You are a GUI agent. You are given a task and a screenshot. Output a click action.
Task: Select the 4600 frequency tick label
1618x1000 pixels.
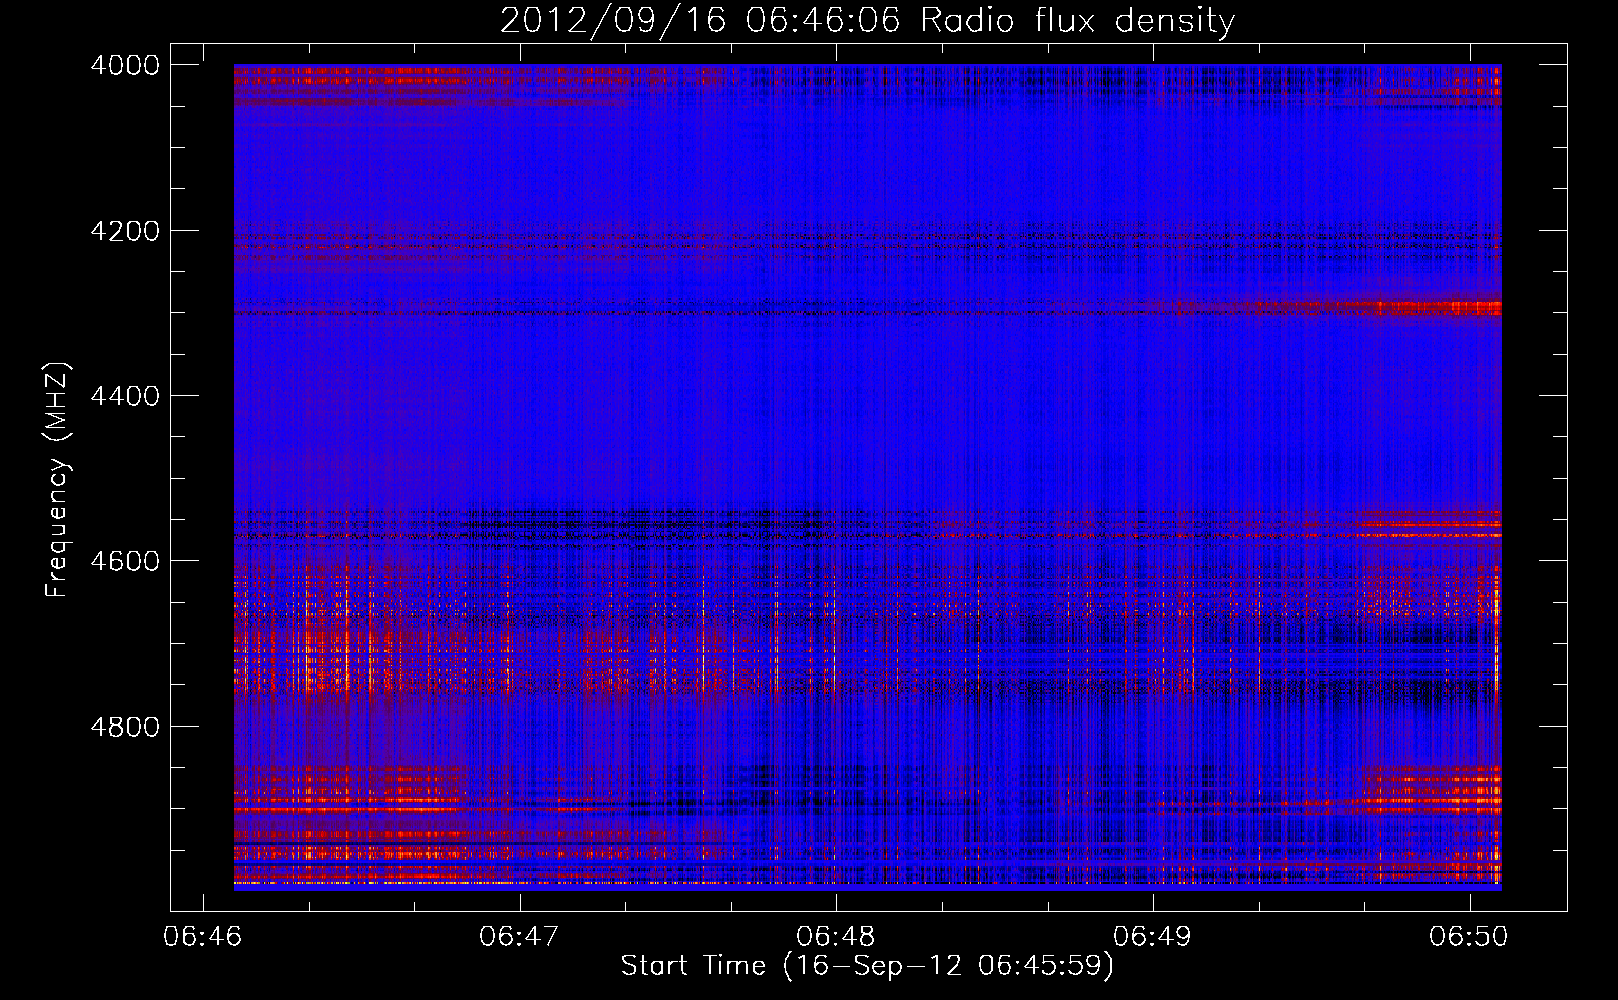point(125,561)
